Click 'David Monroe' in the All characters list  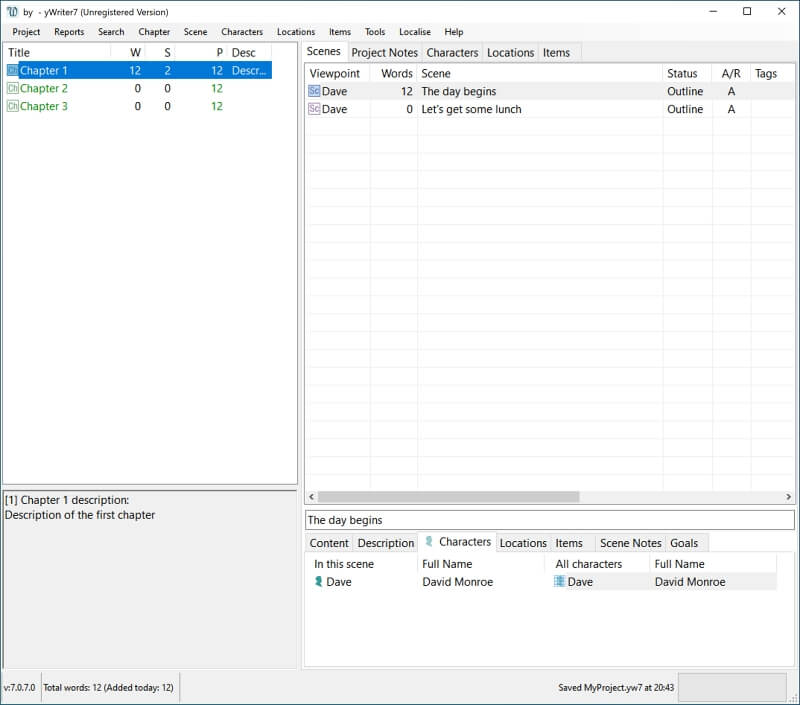[x=690, y=582]
